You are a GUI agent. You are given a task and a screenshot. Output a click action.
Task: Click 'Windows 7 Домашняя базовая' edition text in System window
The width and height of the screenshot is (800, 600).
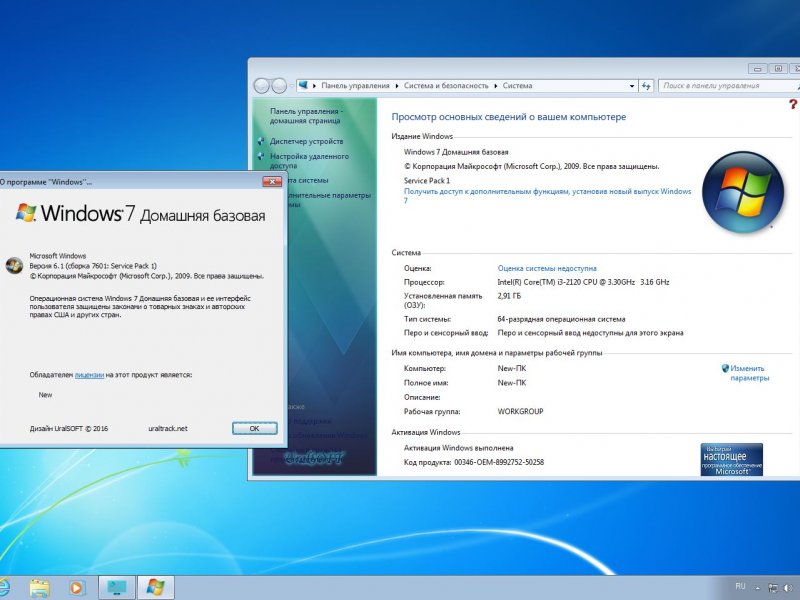tap(456, 152)
